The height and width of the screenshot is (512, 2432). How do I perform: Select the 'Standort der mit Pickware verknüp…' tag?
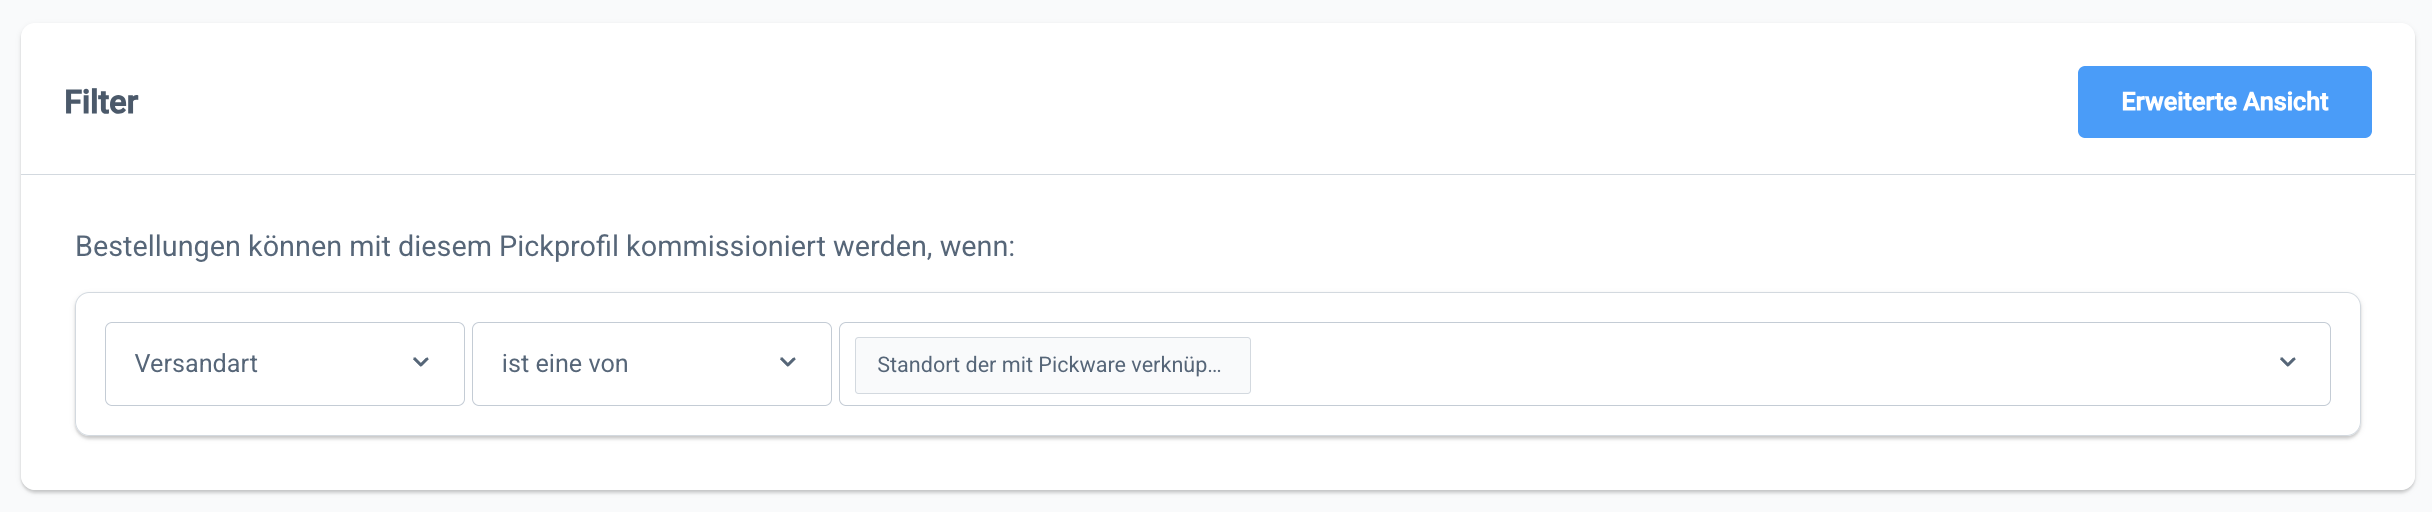pos(1052,365)
